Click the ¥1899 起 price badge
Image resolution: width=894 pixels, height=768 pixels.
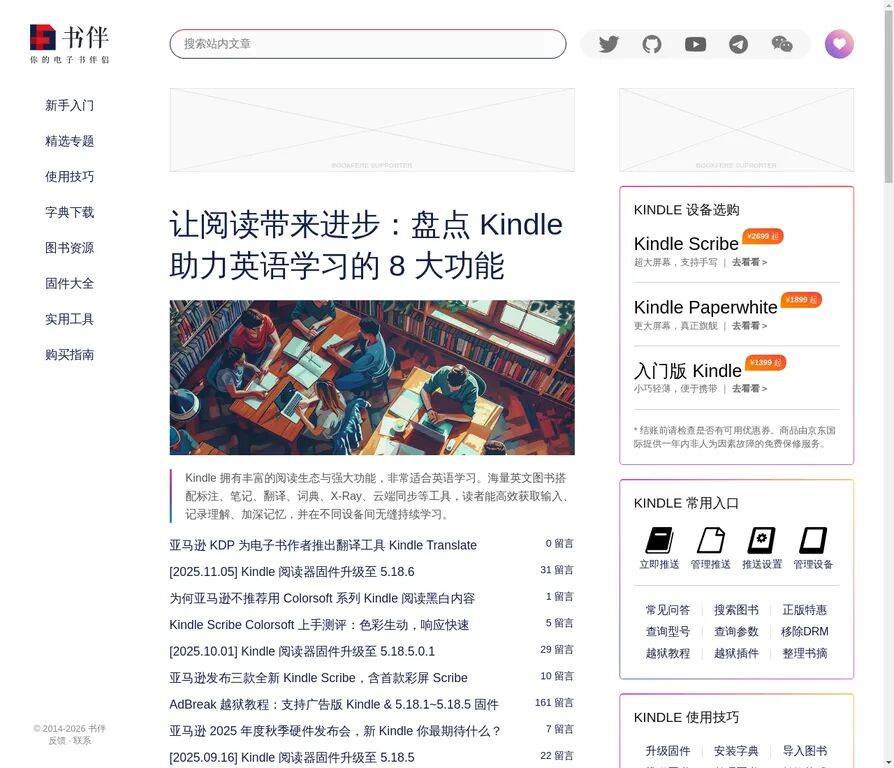point(801,300)
